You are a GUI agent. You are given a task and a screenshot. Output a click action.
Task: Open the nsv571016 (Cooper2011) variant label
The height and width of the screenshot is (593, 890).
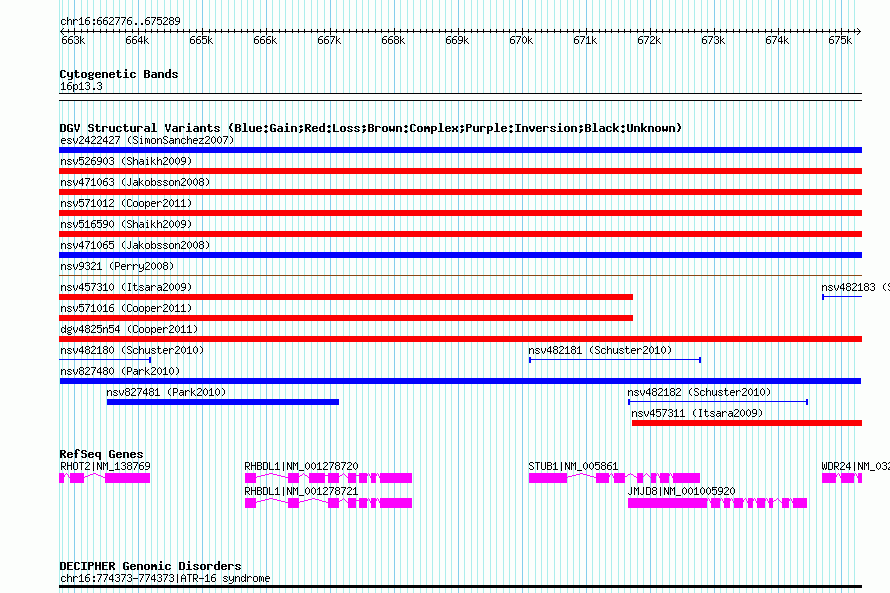point(126,308)
